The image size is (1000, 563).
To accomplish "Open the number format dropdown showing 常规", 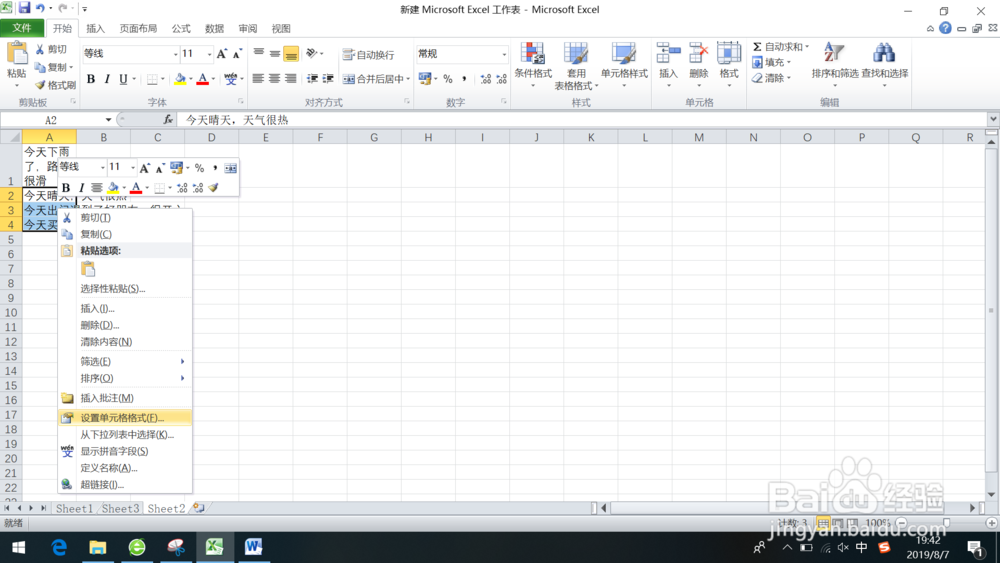I will 504,54.
